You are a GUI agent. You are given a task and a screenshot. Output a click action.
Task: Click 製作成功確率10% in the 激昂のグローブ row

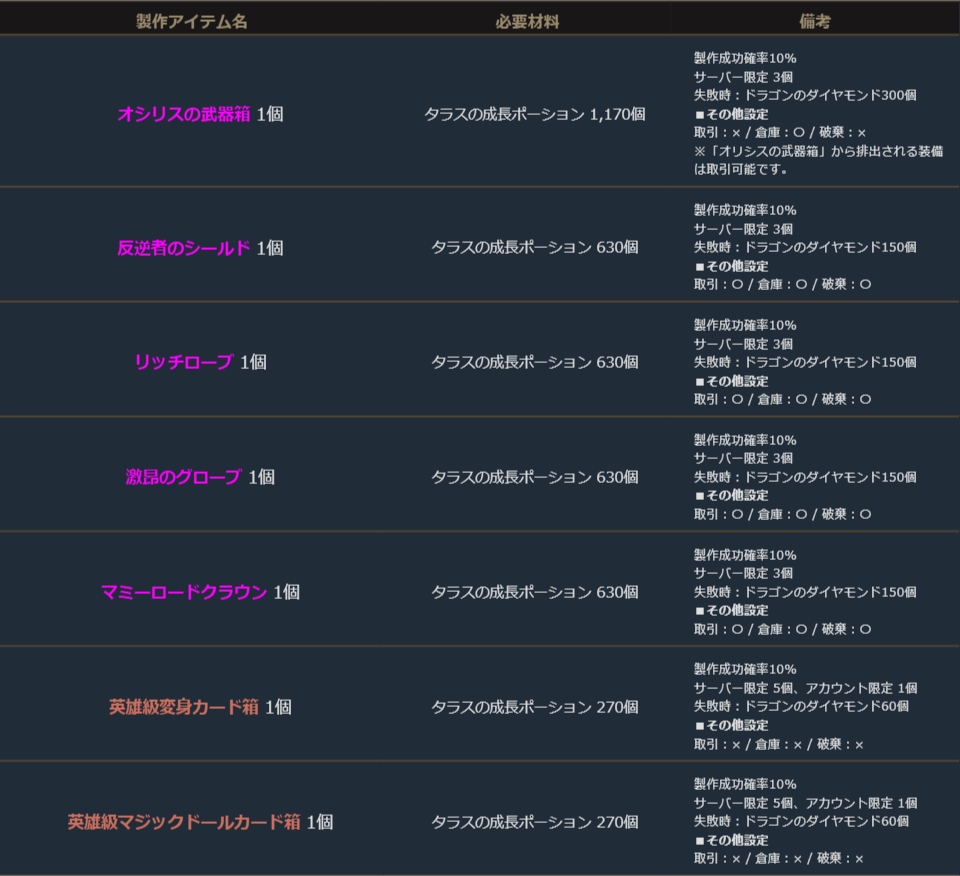tap(745, 440)
